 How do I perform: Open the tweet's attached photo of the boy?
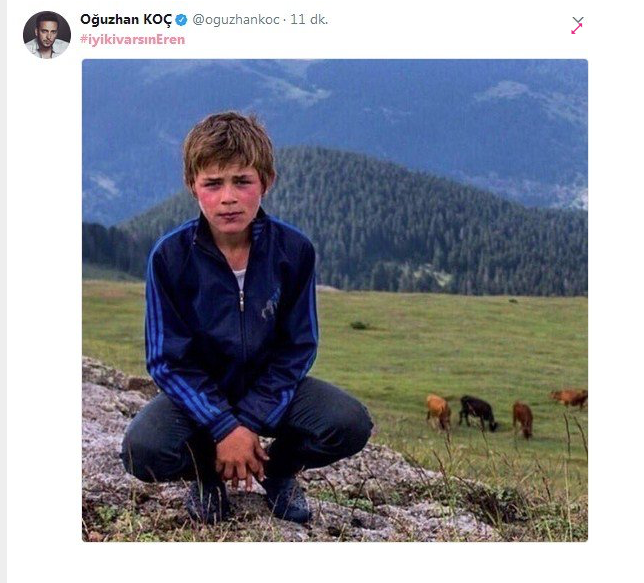point(335,300)
